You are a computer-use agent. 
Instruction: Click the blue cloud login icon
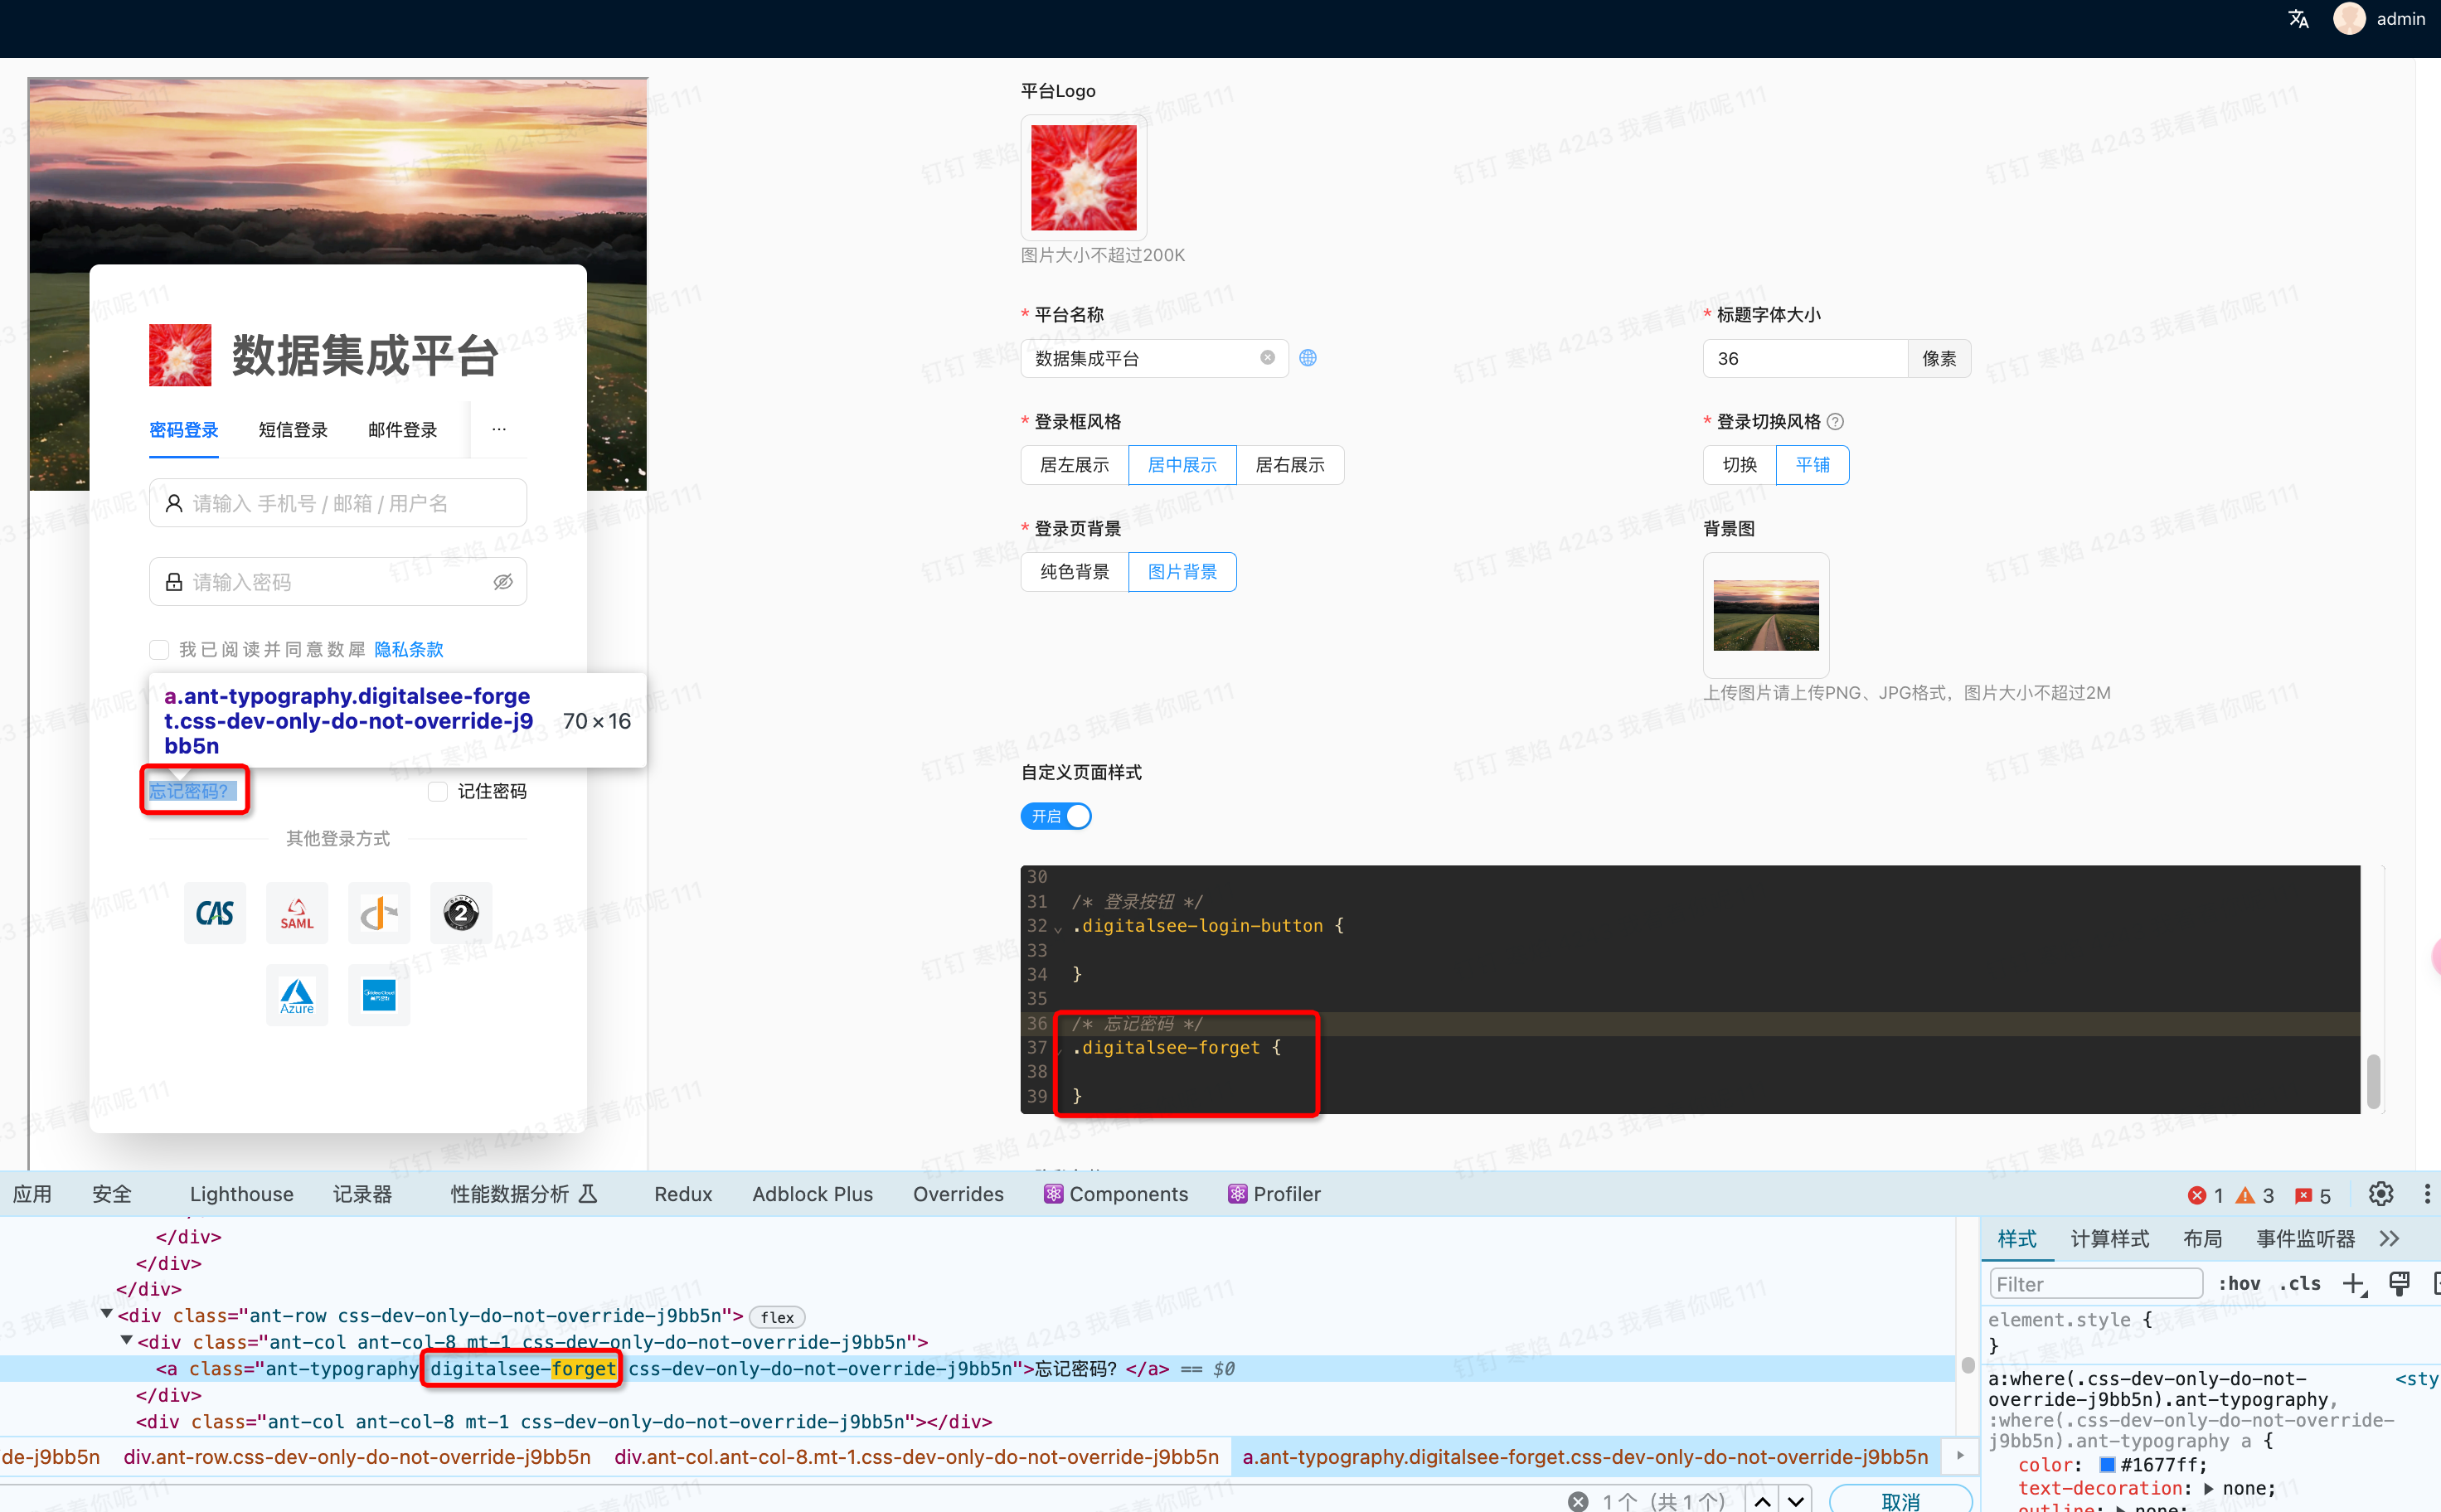(379, 995)
